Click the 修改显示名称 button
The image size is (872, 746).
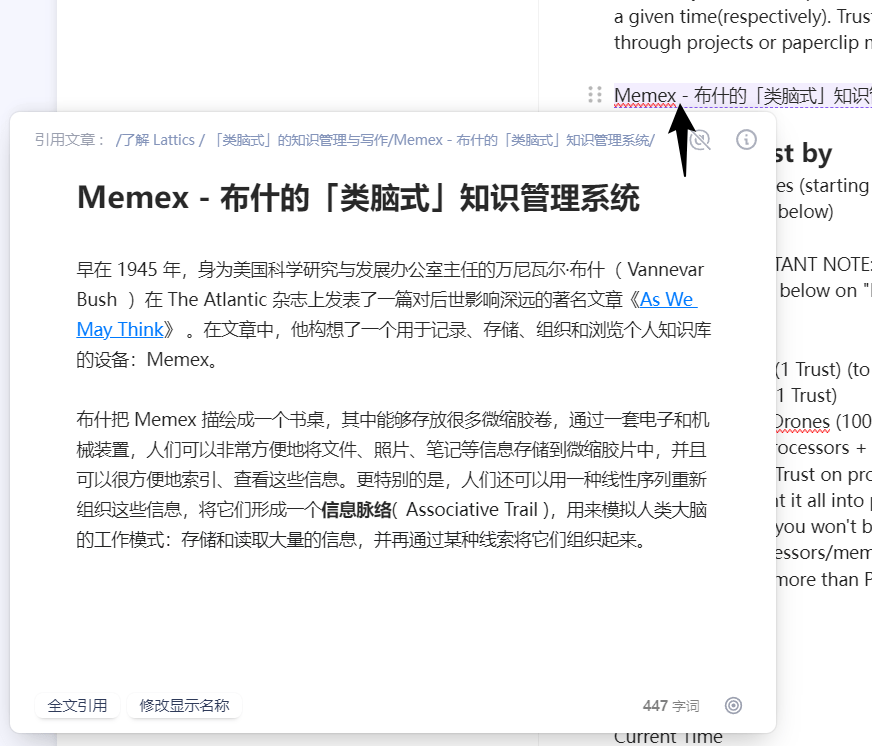coord(184,706)
